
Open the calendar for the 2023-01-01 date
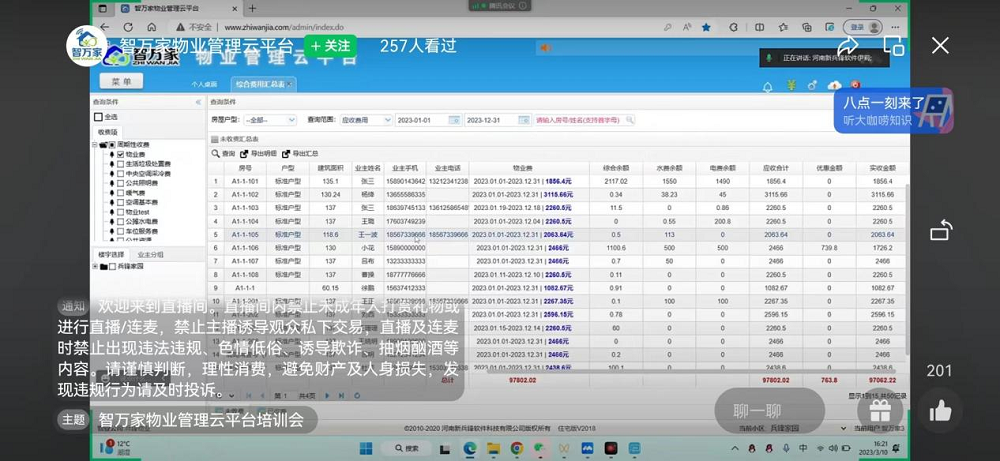click(454, 120)
